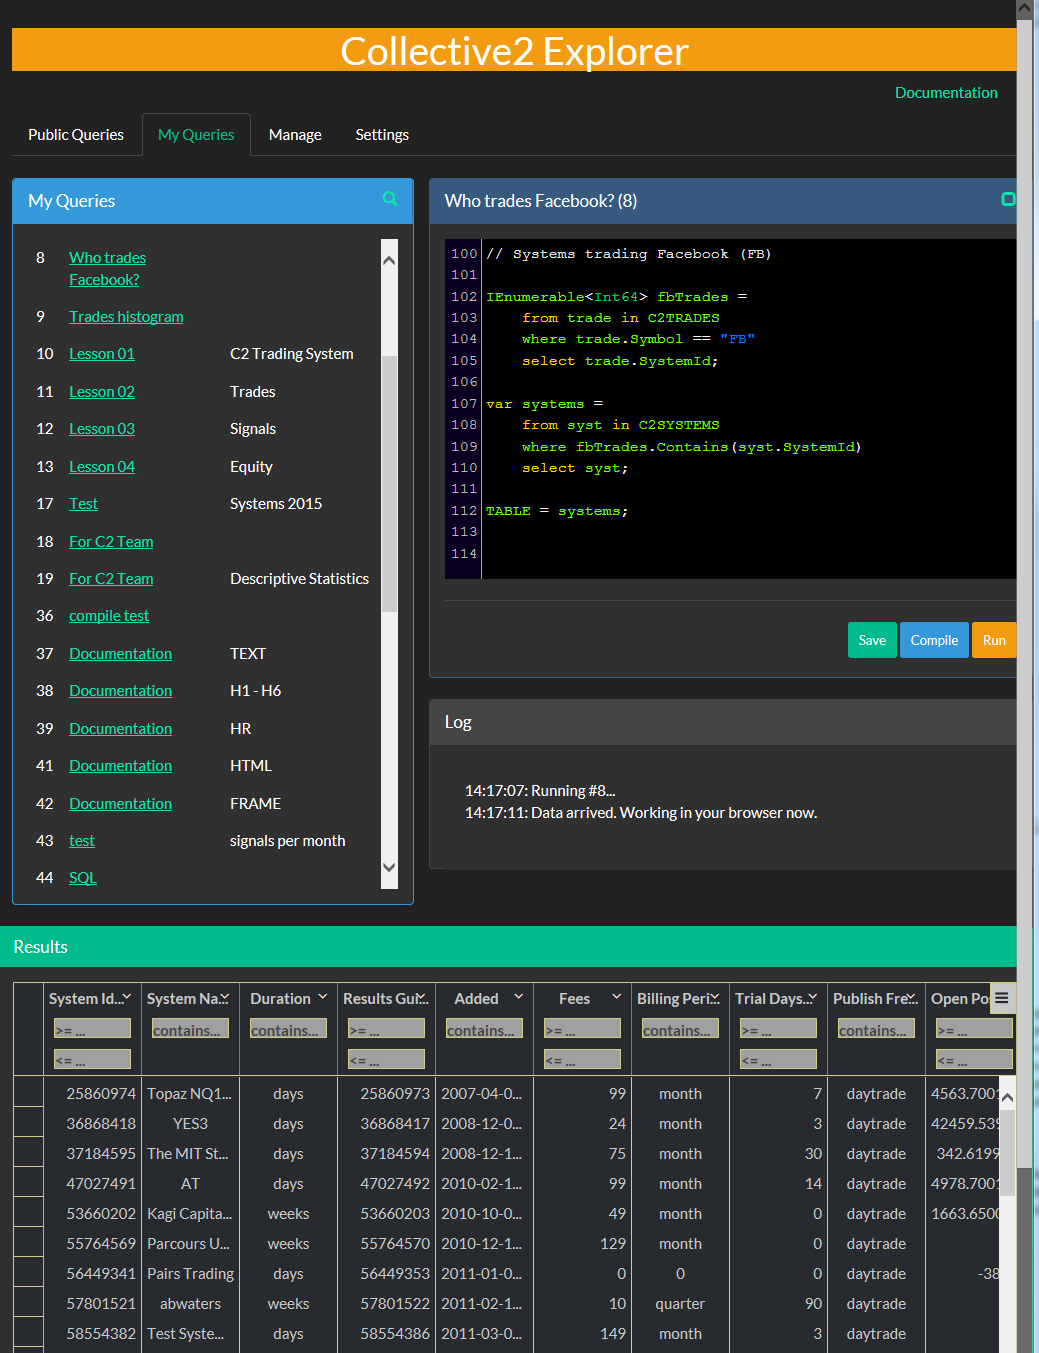Focus the Duration contains filter box
The image size is (1039, 1353).
pos(288,1029)
